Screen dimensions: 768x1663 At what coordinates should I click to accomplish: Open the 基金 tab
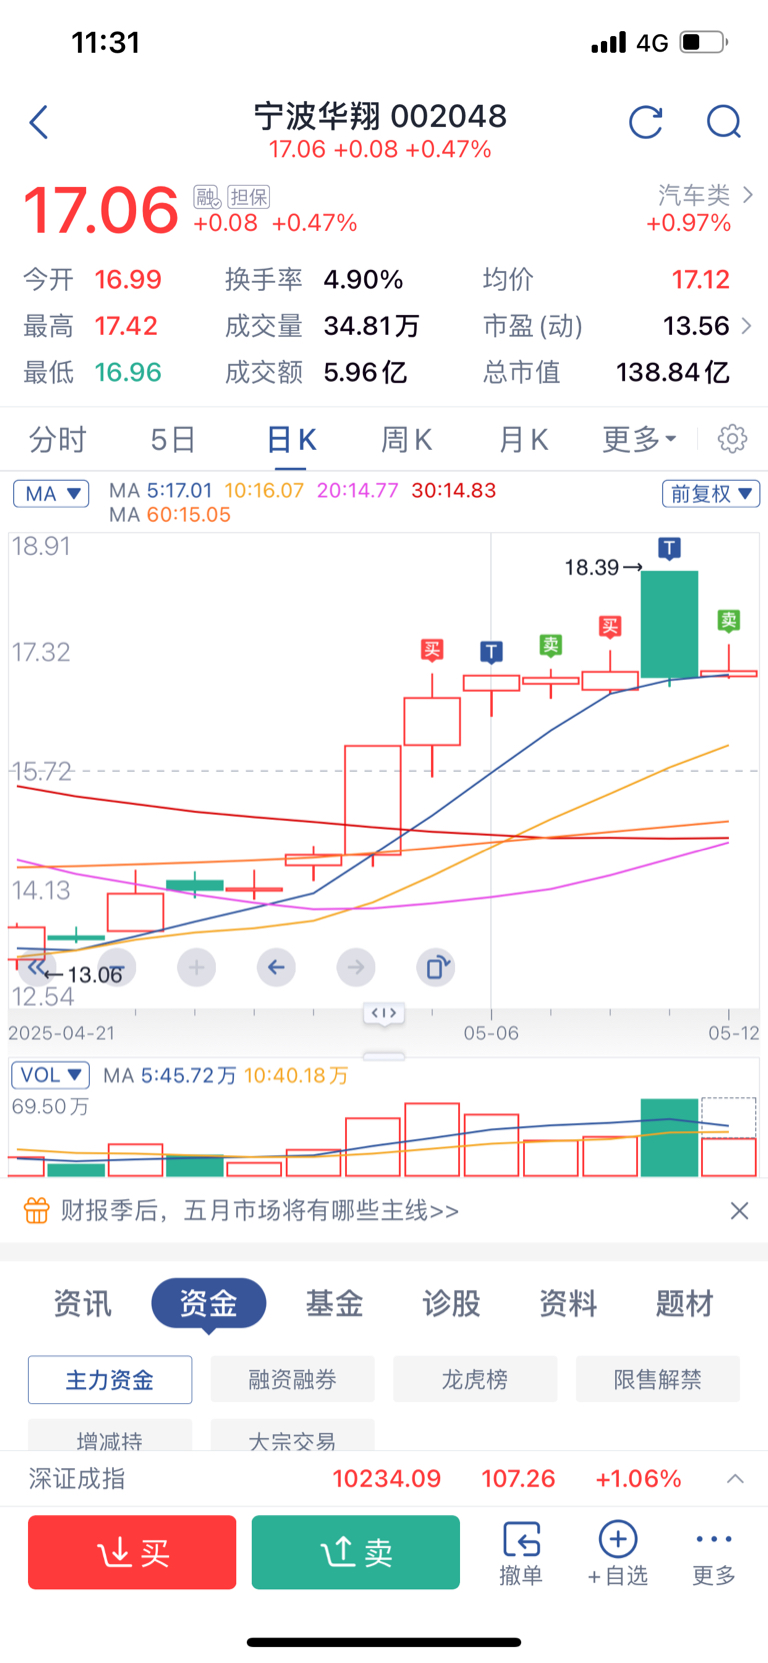(335, 1303)
